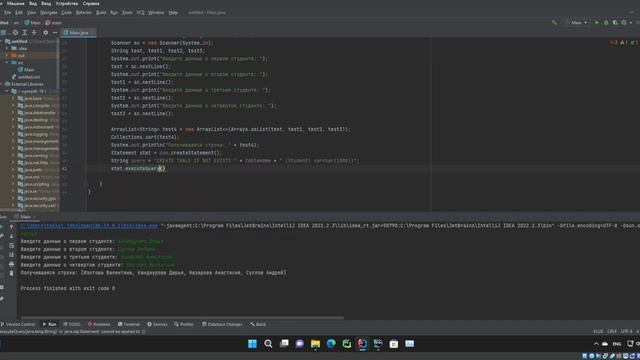Open Version Control tool window
This screenshot has height=360, width=640.
click(x=18, y=324)
